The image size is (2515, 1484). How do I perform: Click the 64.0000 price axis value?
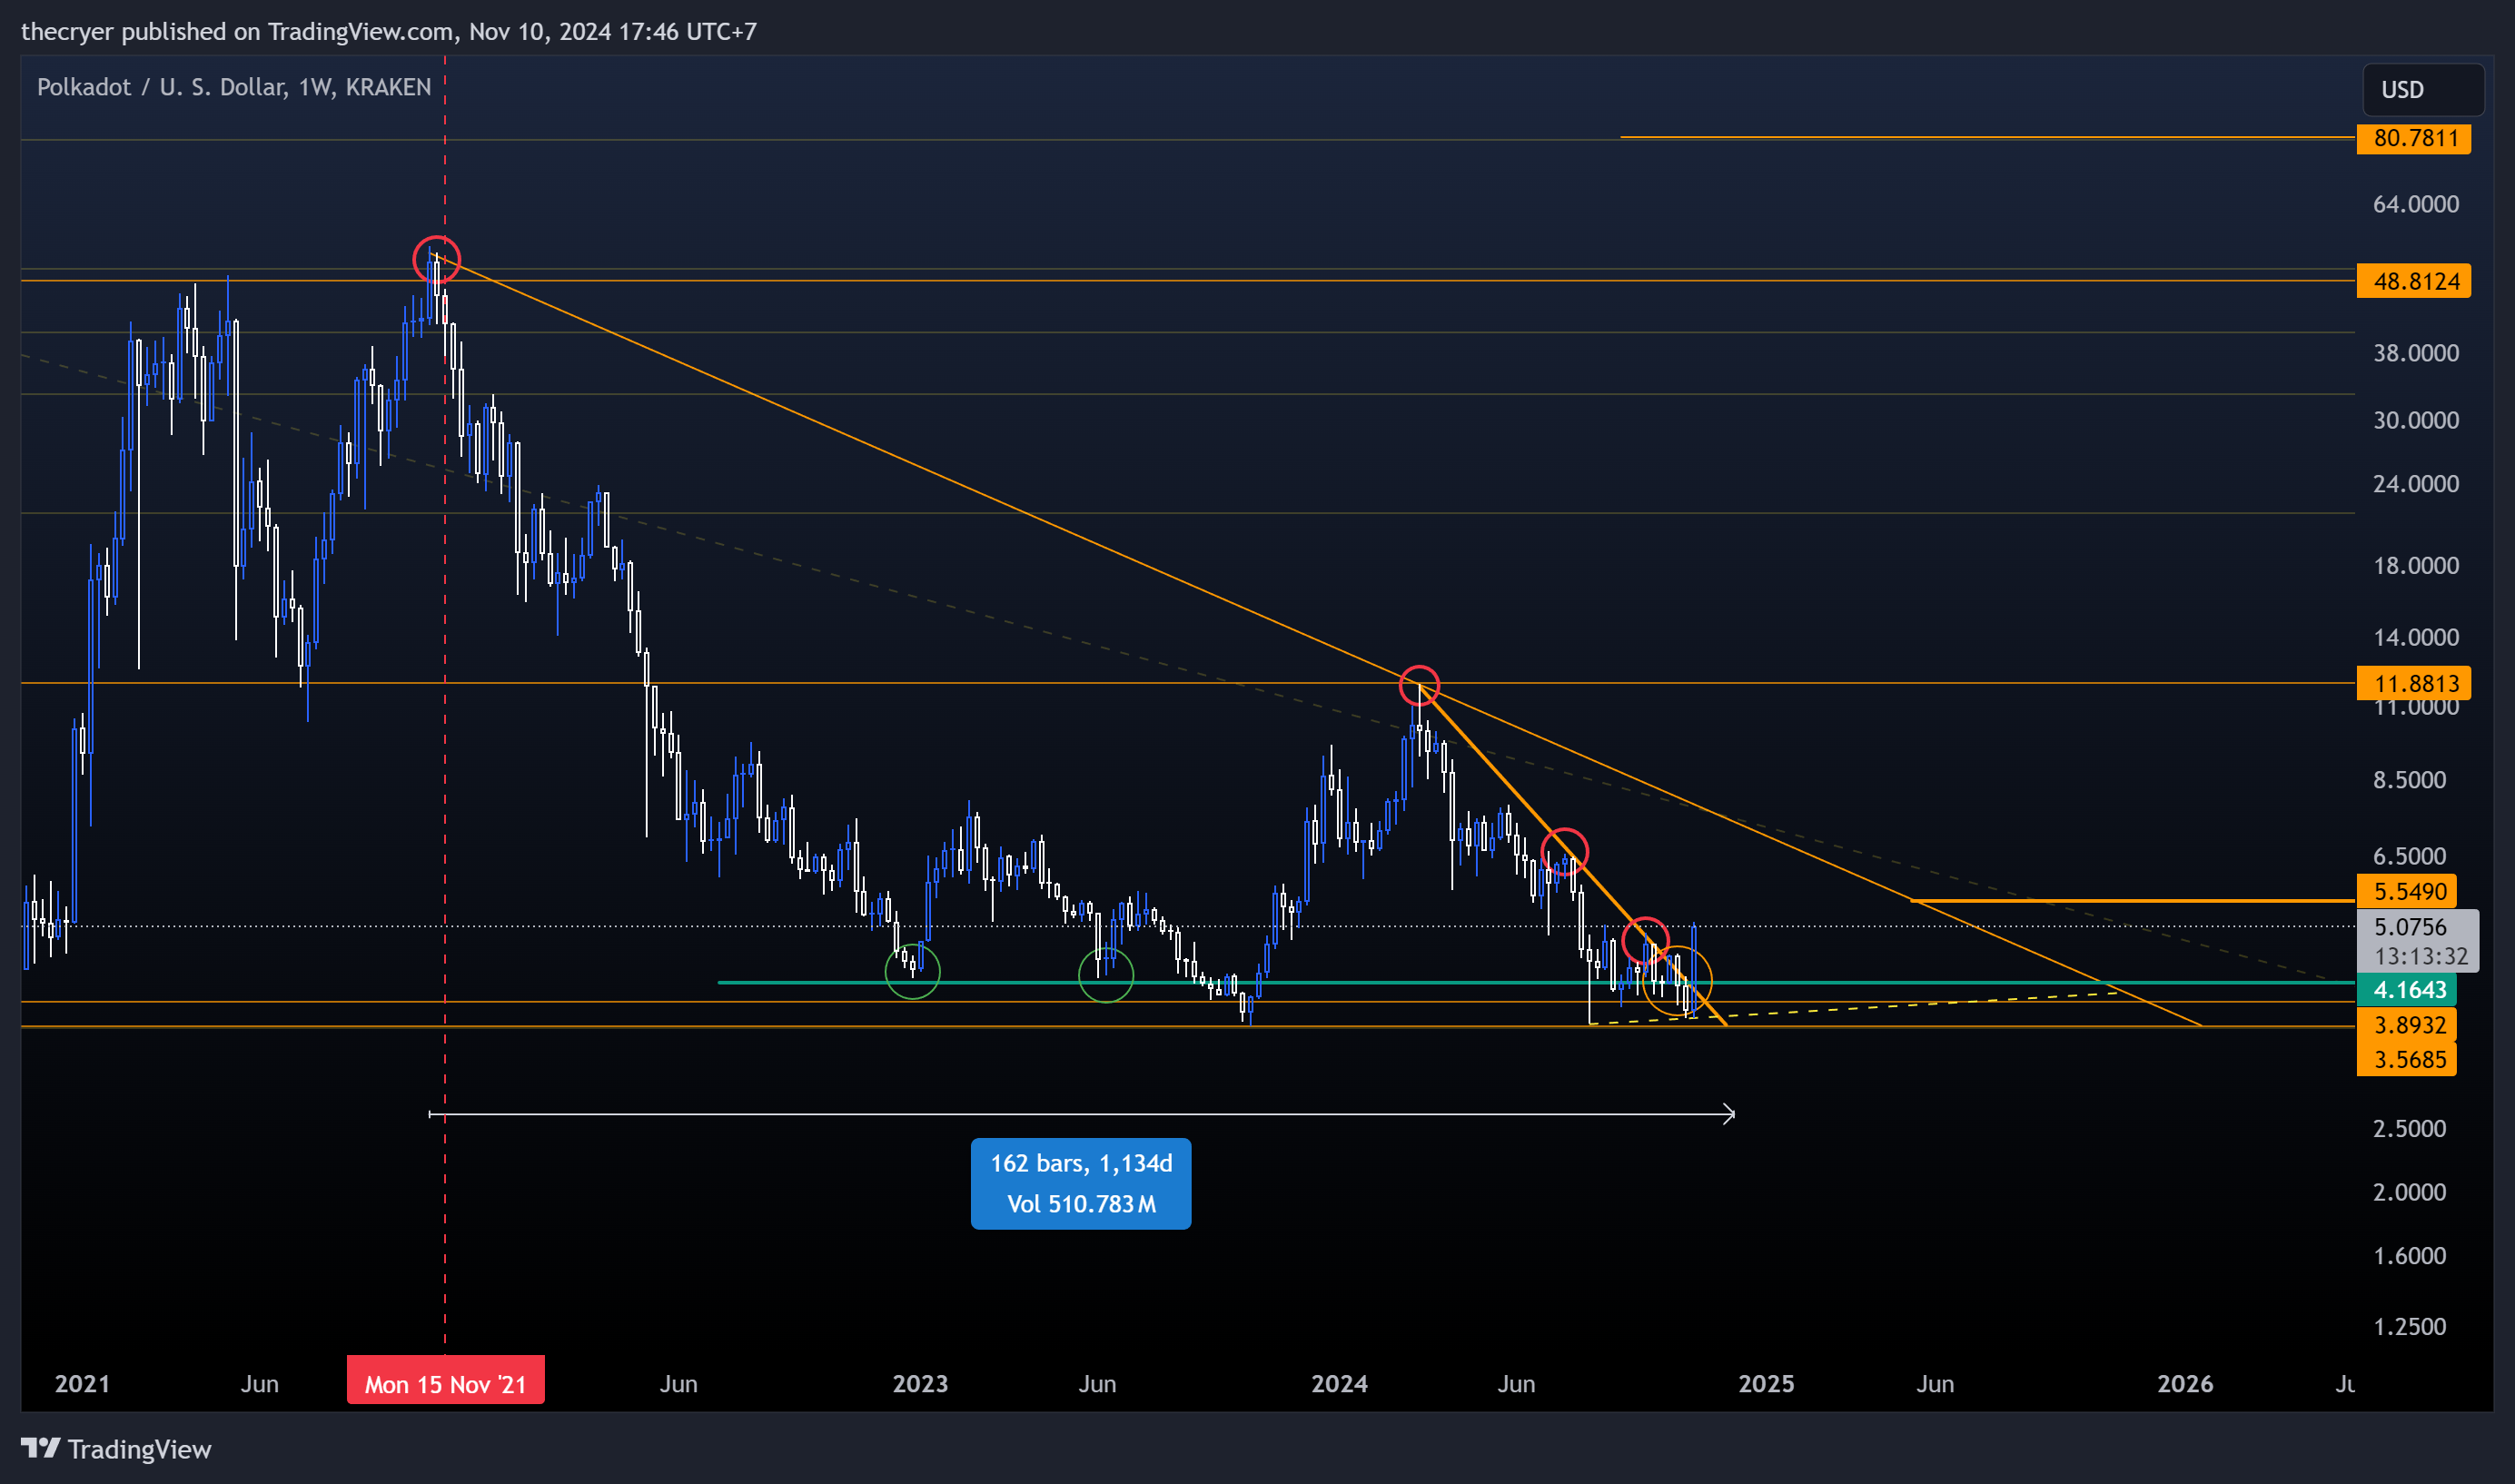pos(2416,204)
